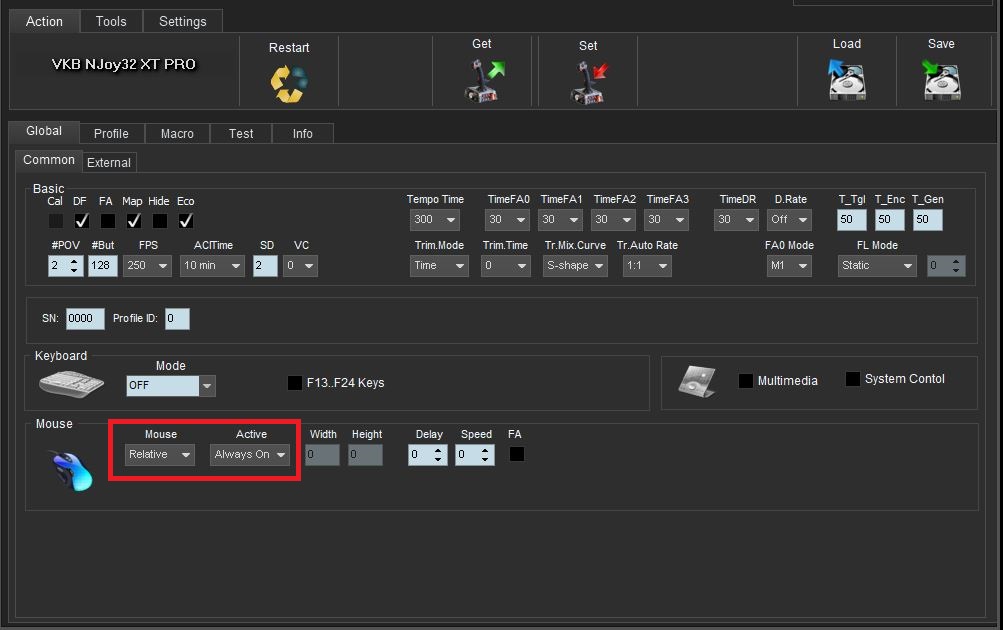Viewport: 1003px width, 630px height.
Task: Open the Tempo Time dropdown
Action: tap(435, 219)
